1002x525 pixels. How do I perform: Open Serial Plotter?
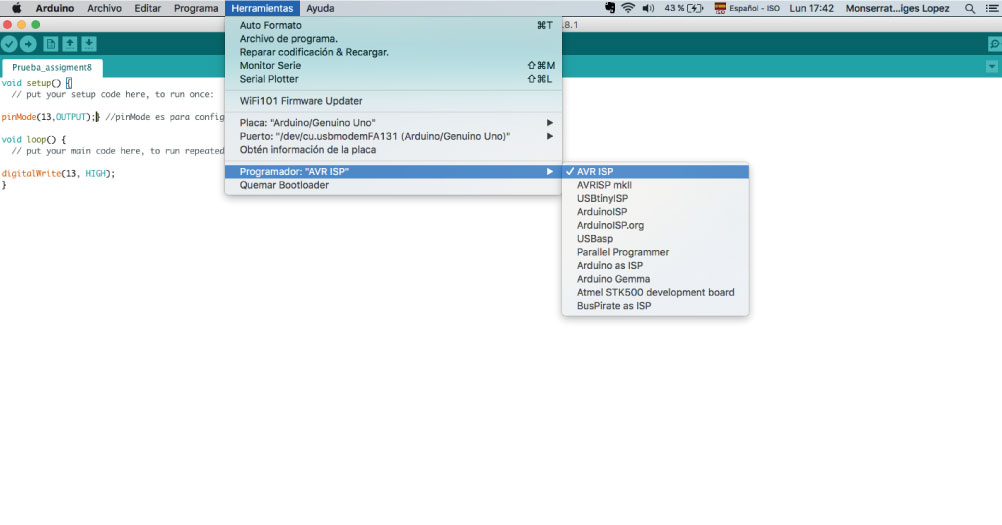[x=393, y=79]
